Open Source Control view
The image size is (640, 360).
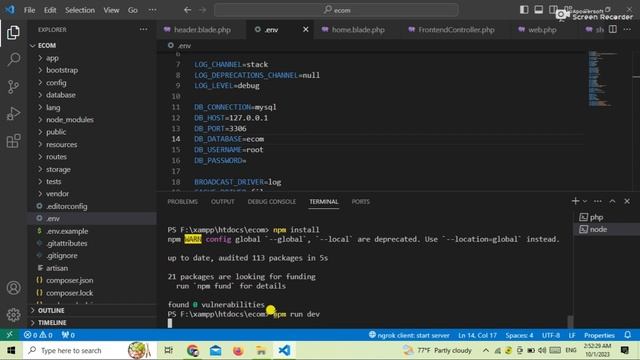click(x=13, y=87)
